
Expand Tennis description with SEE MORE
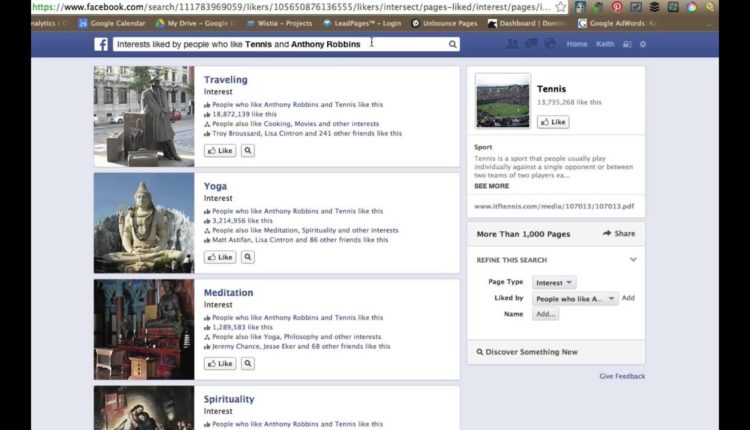(491, 186)
